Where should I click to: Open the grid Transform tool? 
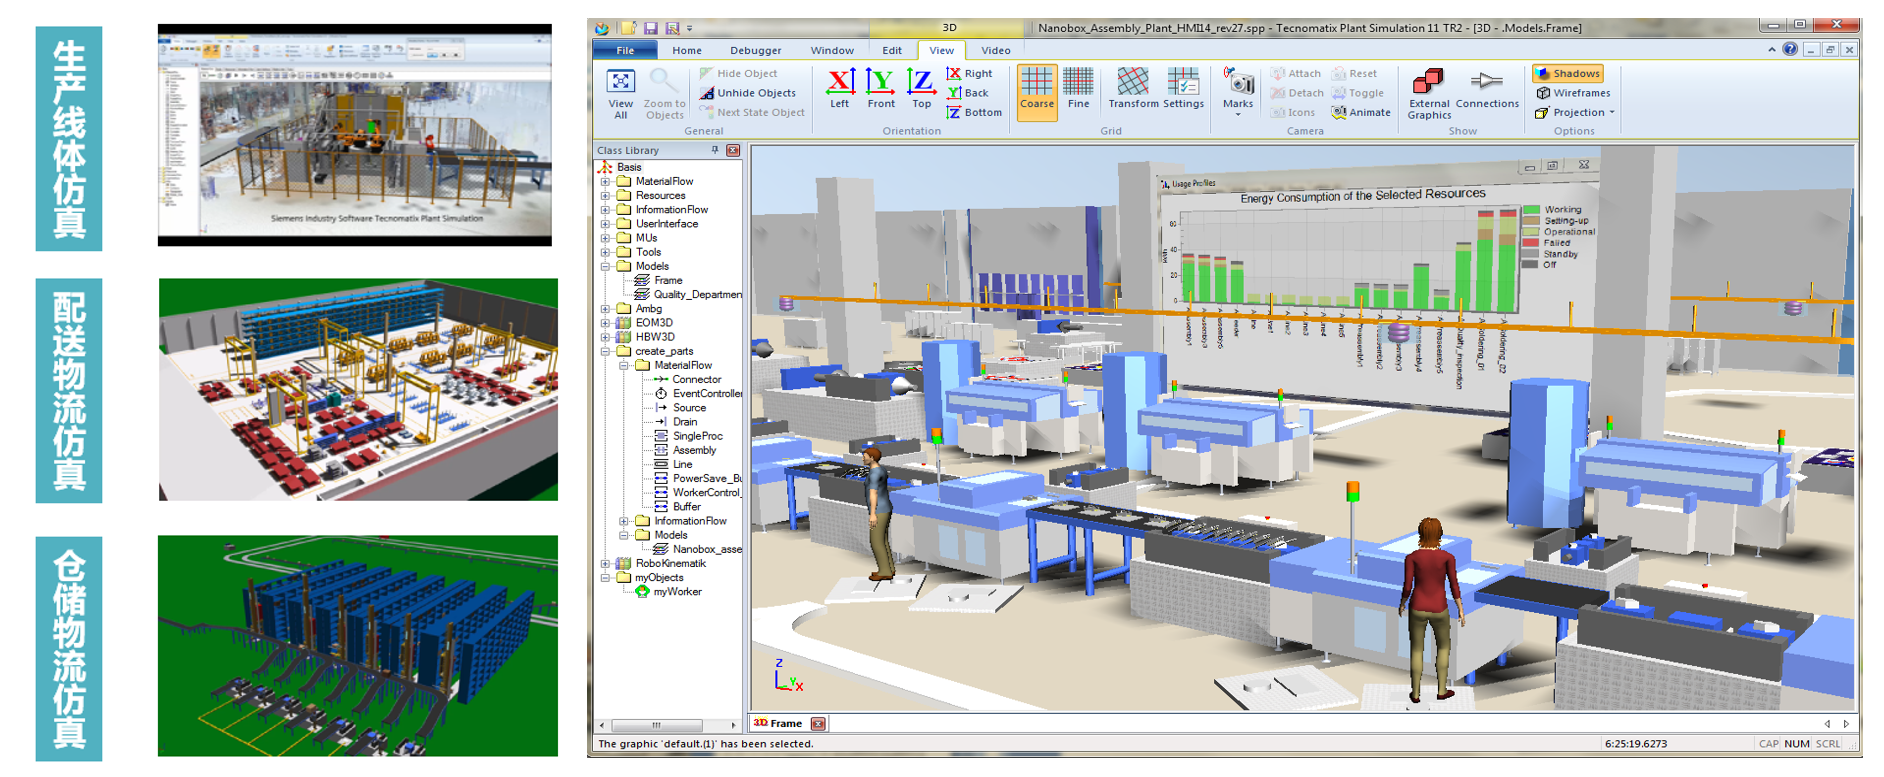point(1132,88)
